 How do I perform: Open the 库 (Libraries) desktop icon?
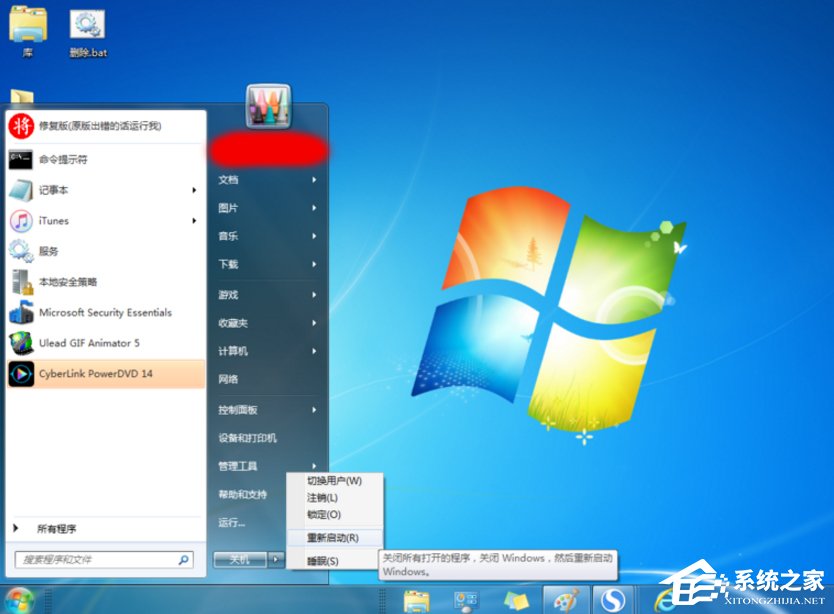pyautogui.click(x=27, y=25)
